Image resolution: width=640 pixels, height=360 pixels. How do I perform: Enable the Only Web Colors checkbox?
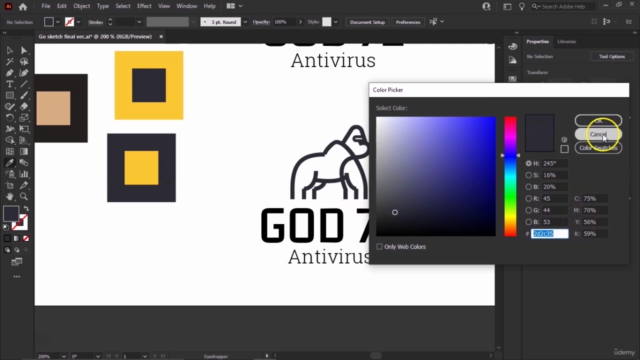click(380, 247)
